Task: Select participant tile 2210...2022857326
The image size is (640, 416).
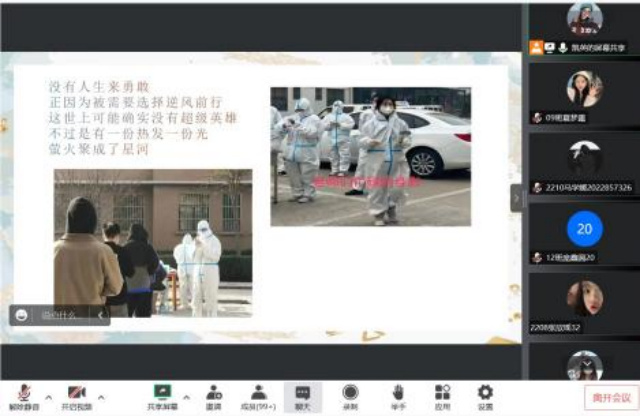Action: point(584,164)
